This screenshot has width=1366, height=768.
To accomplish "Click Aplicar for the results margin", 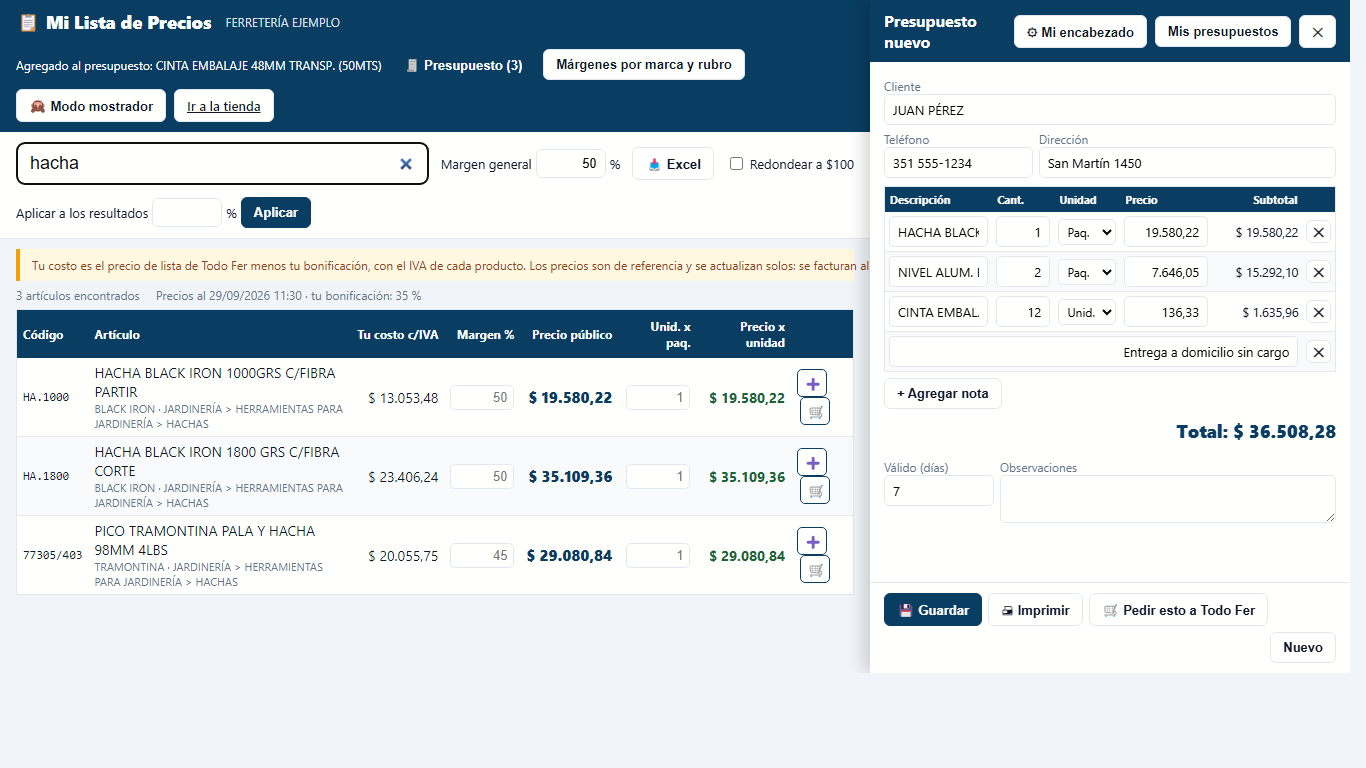I will point(276,213).
